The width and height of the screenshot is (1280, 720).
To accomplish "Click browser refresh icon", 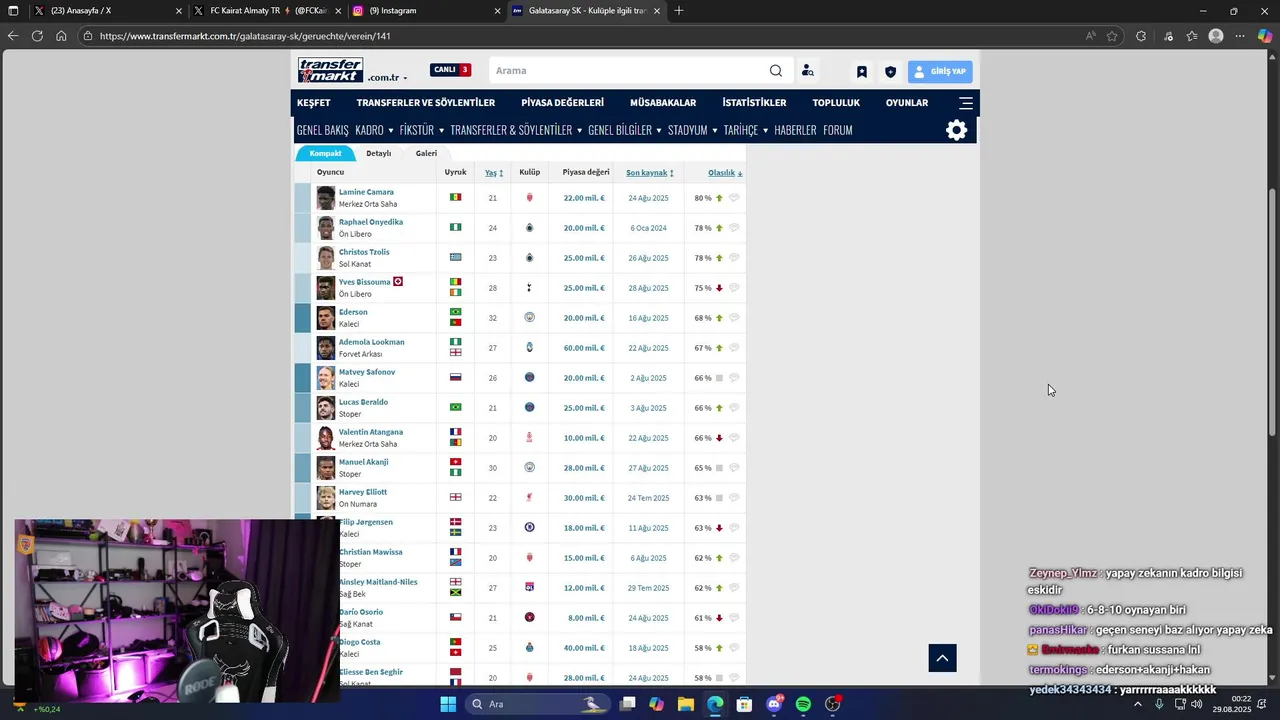I will pyautogui.click(x=37, y=36).
